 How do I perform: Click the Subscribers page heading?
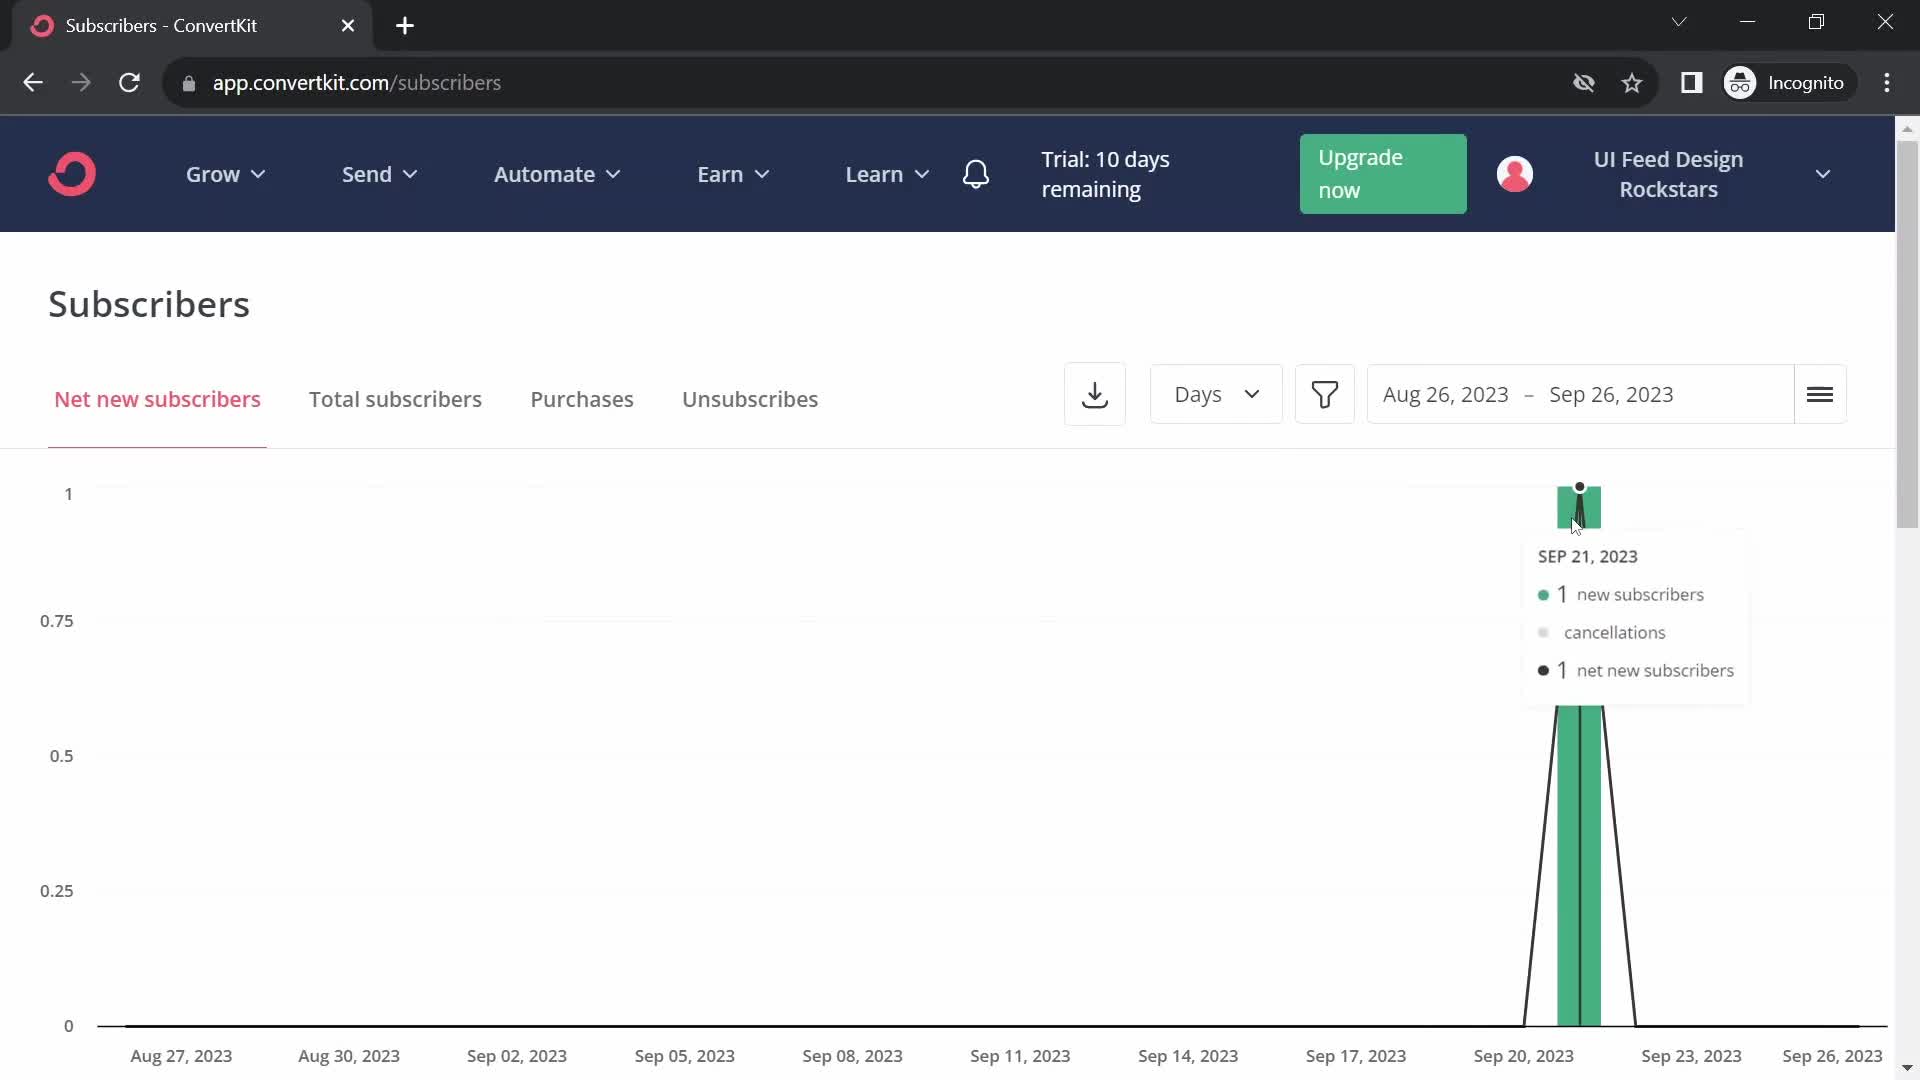coord(149,304)
